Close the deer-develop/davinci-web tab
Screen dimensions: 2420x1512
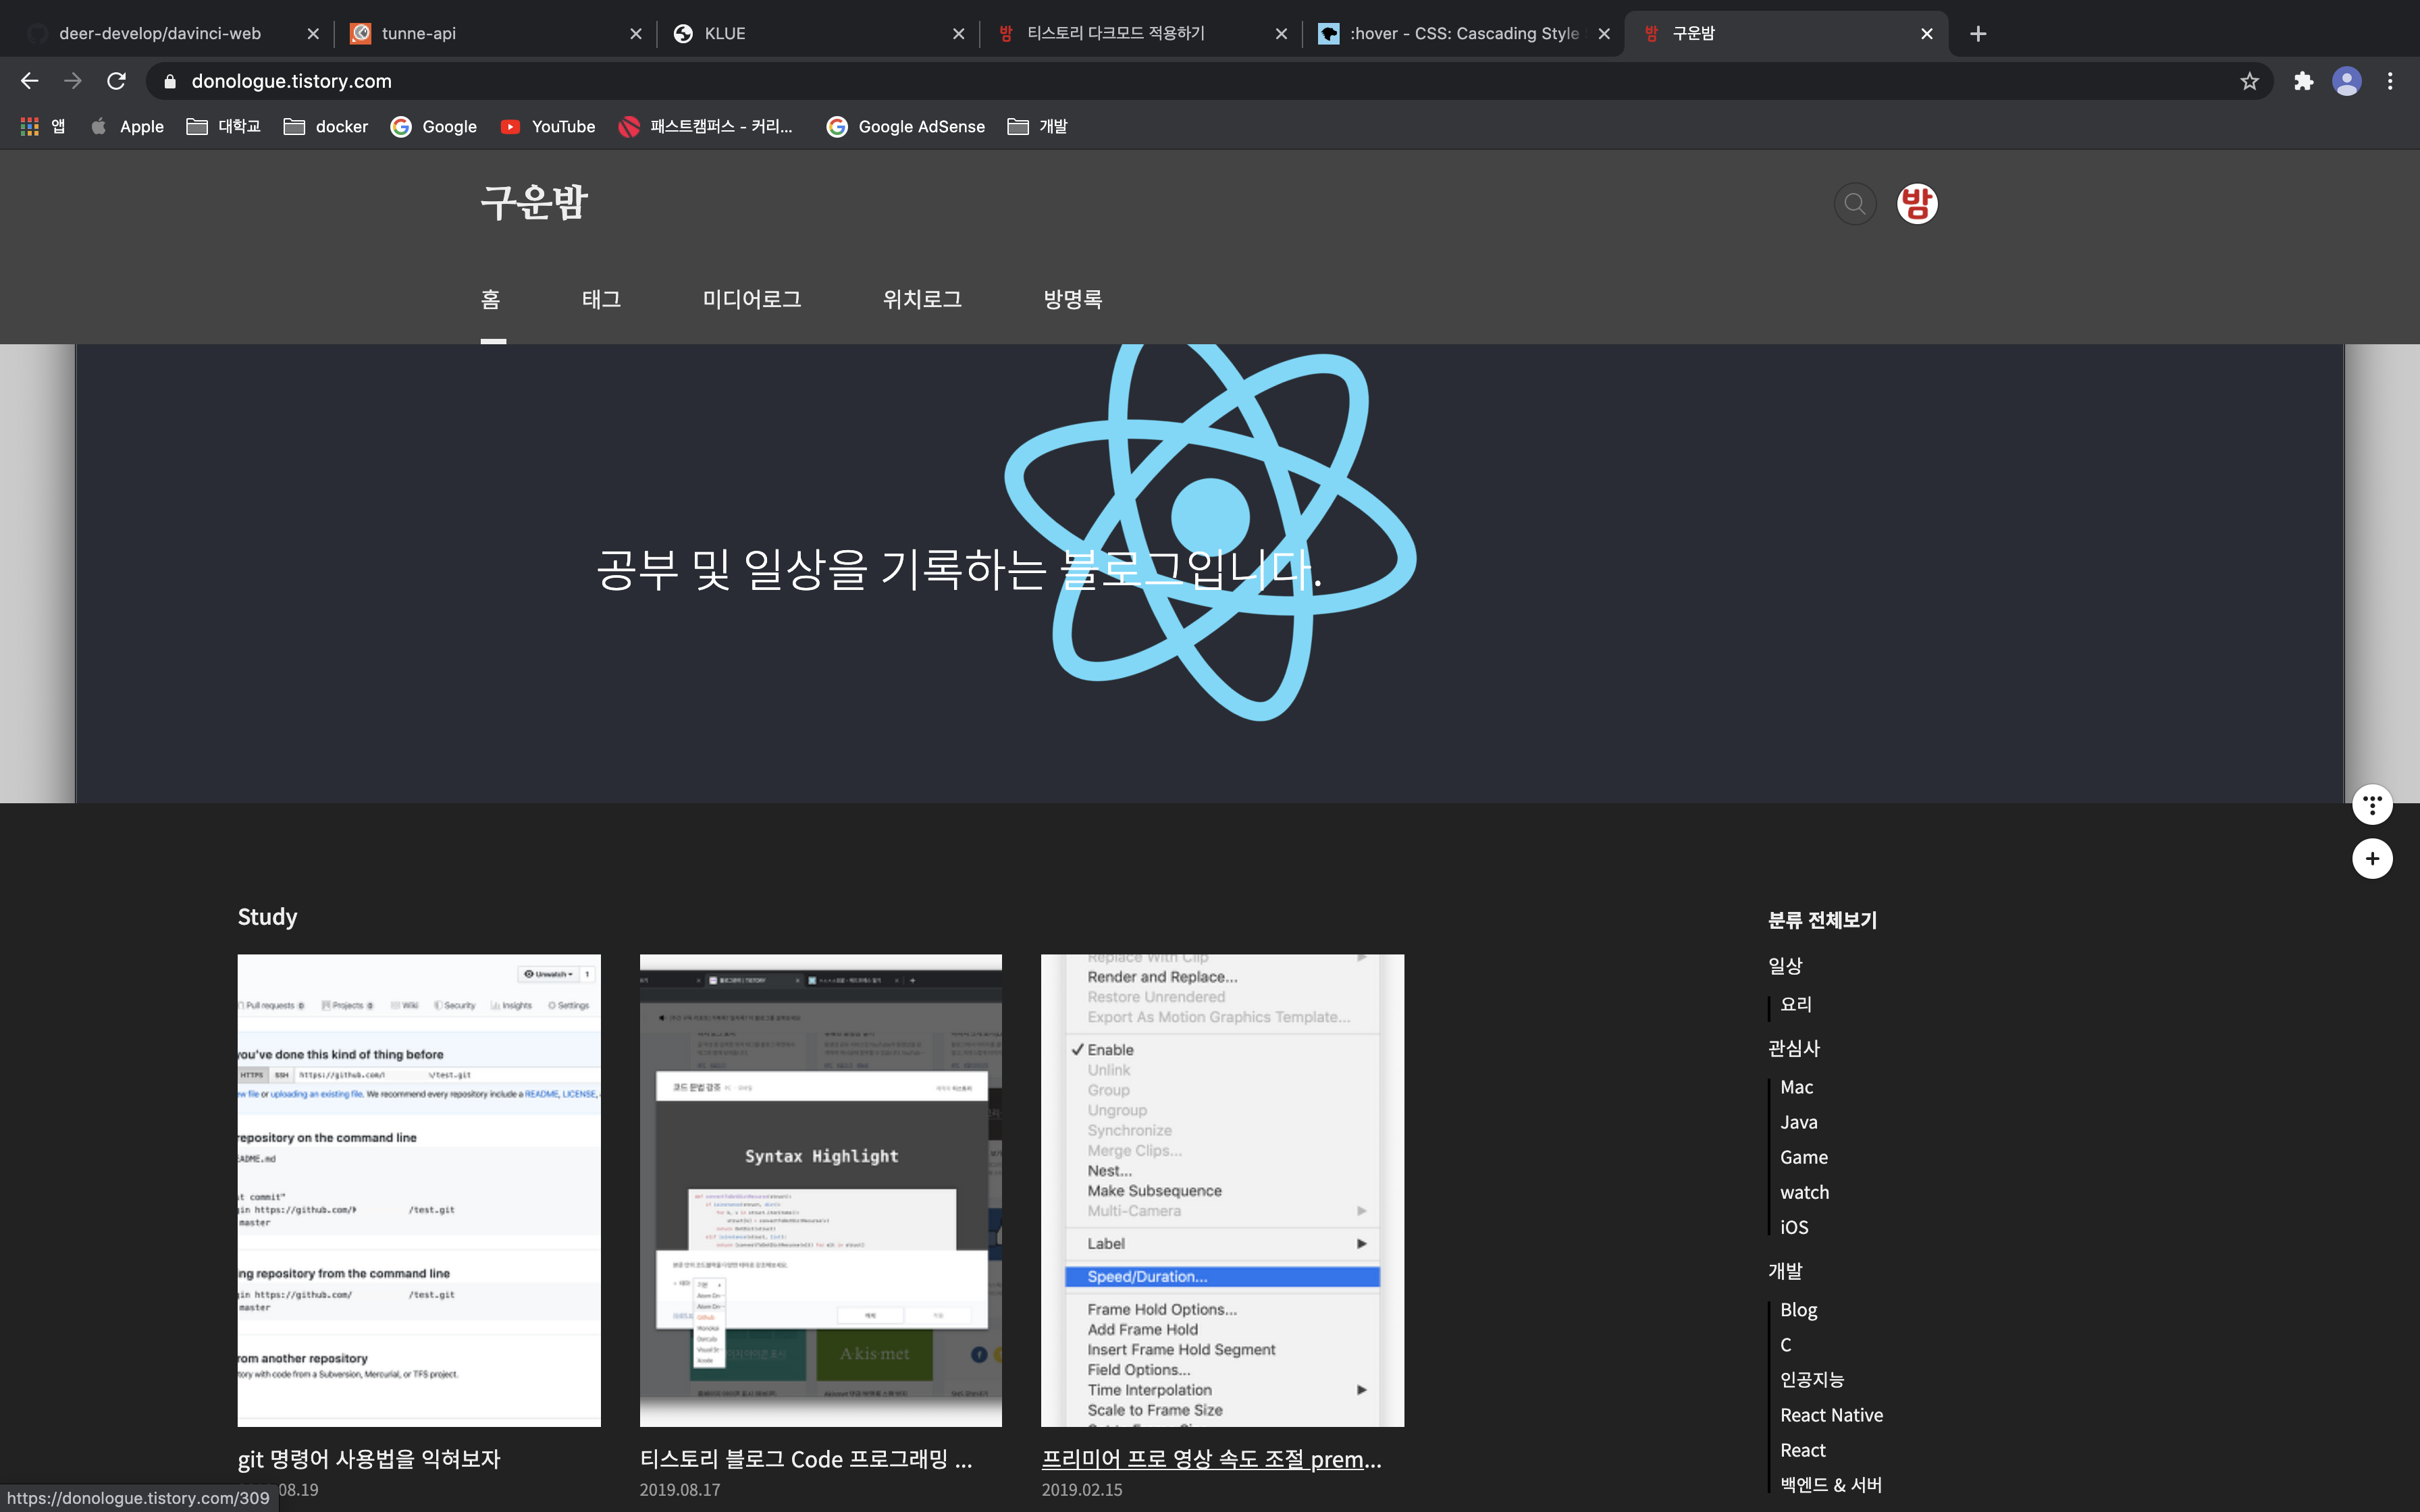[x=312, y=34]
